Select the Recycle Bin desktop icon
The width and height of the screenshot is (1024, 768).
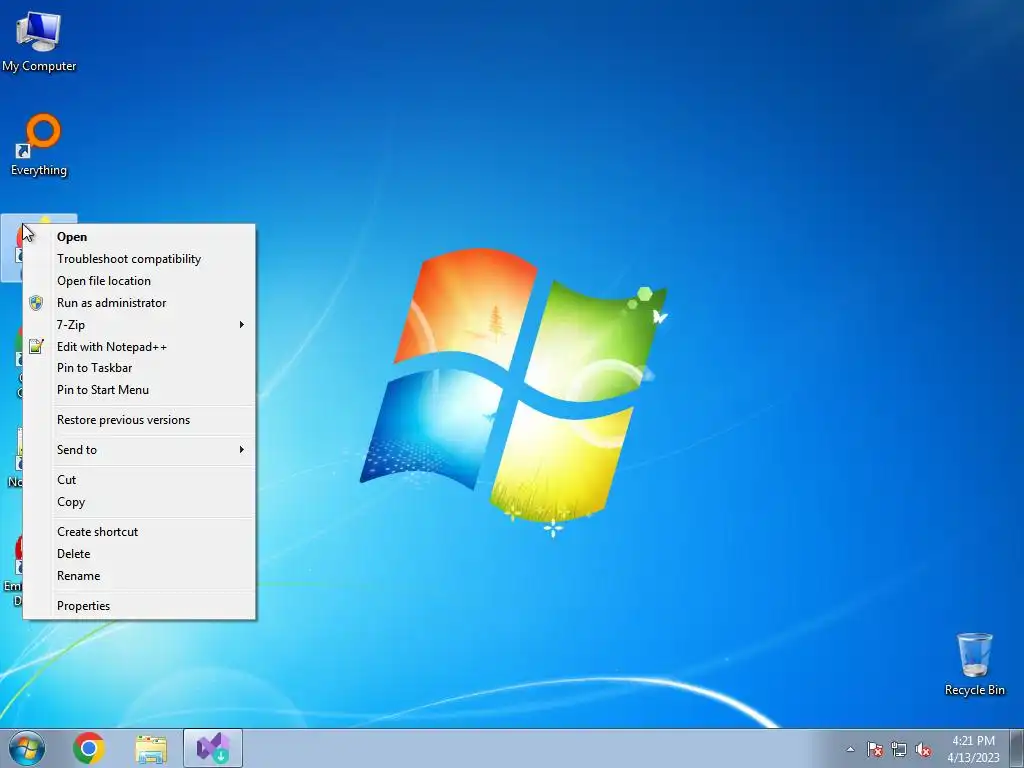[974, 664]
